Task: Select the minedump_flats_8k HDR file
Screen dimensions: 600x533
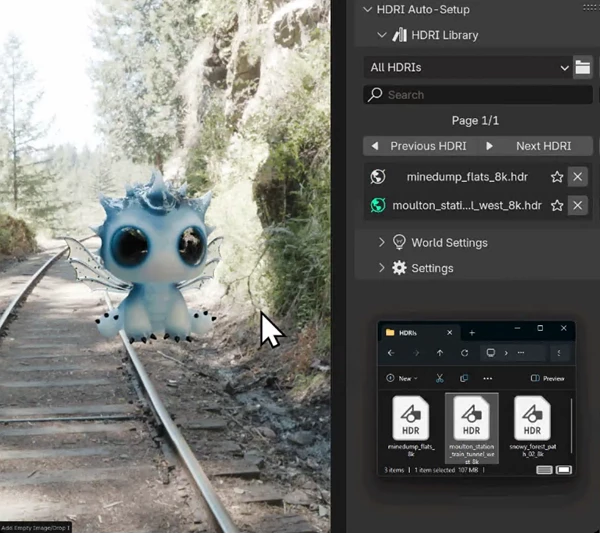Action: click(411, 427)
